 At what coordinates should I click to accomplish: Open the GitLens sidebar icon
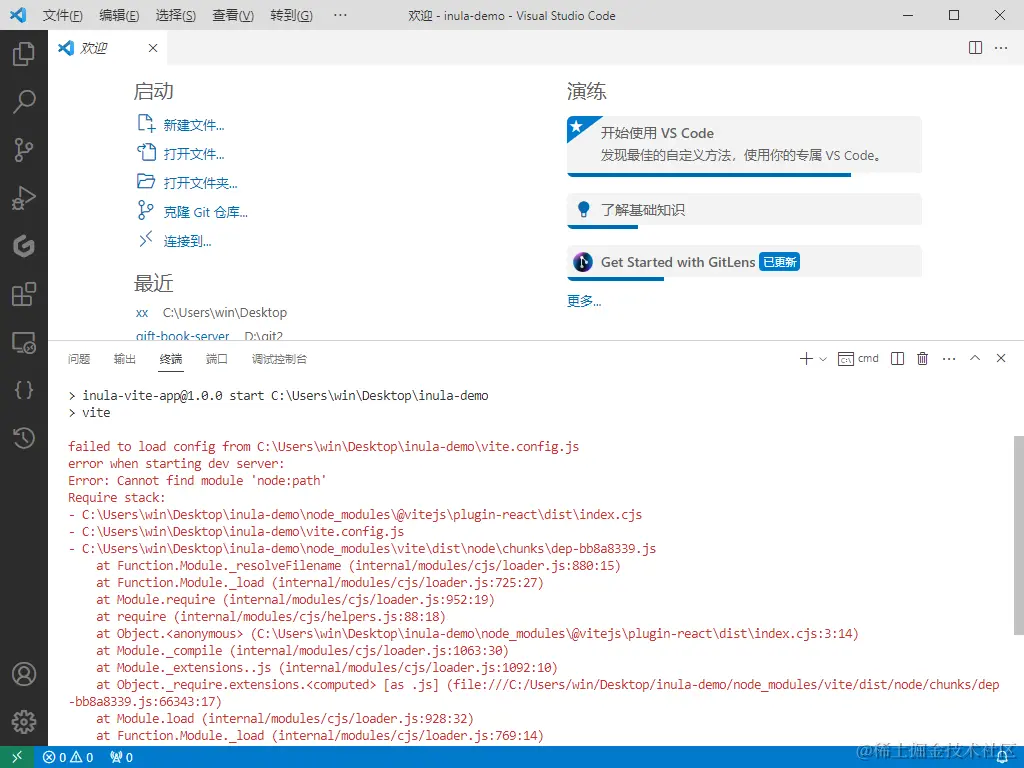pyautogui.click(x=24, y=246)
